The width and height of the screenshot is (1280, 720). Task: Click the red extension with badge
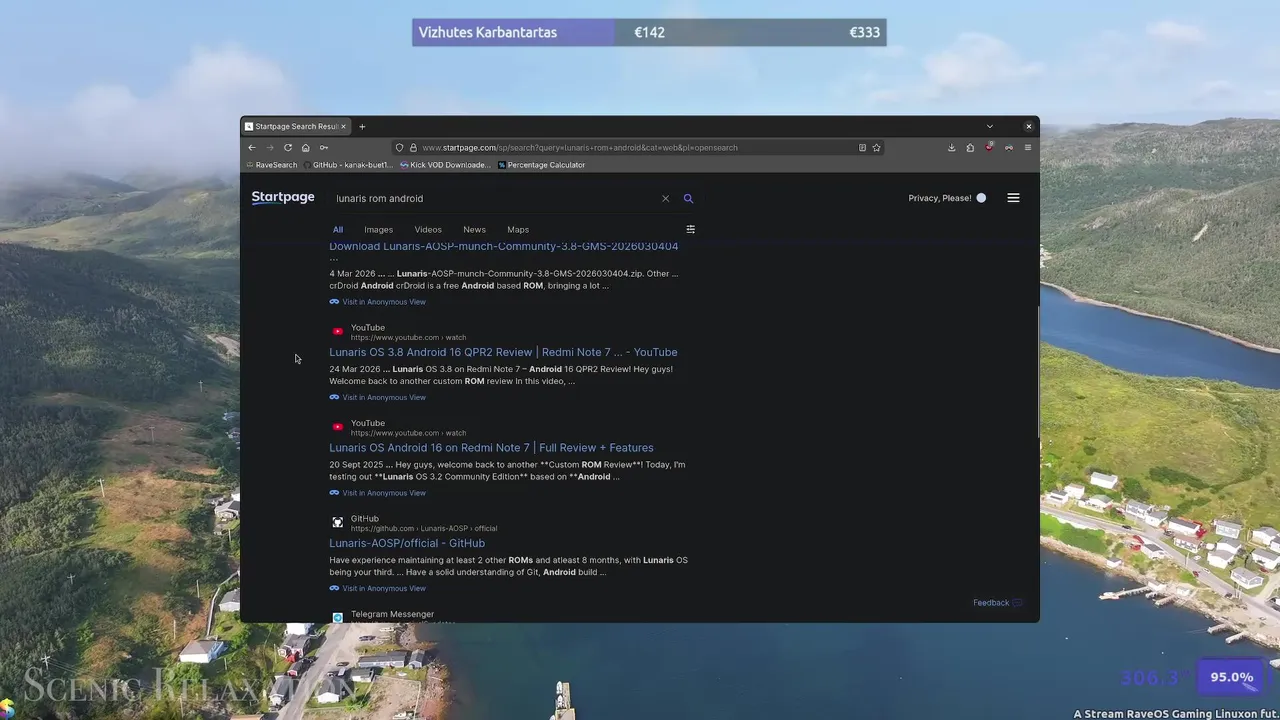click(989, 147)
